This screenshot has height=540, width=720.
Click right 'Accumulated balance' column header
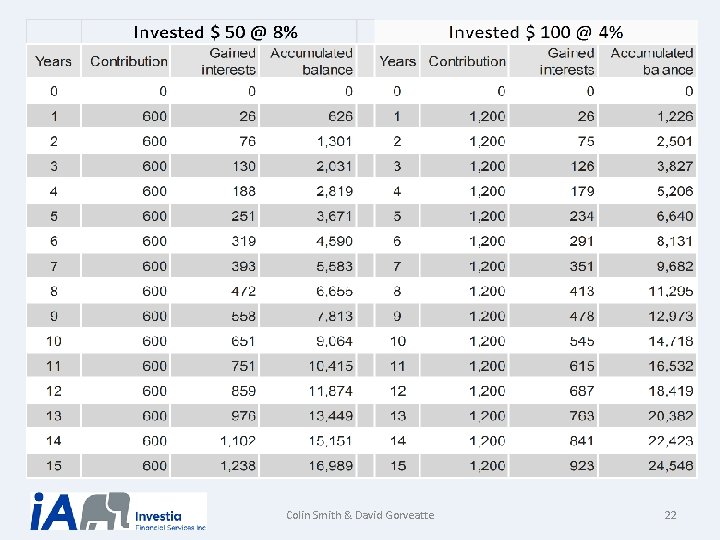coord(651,61)
